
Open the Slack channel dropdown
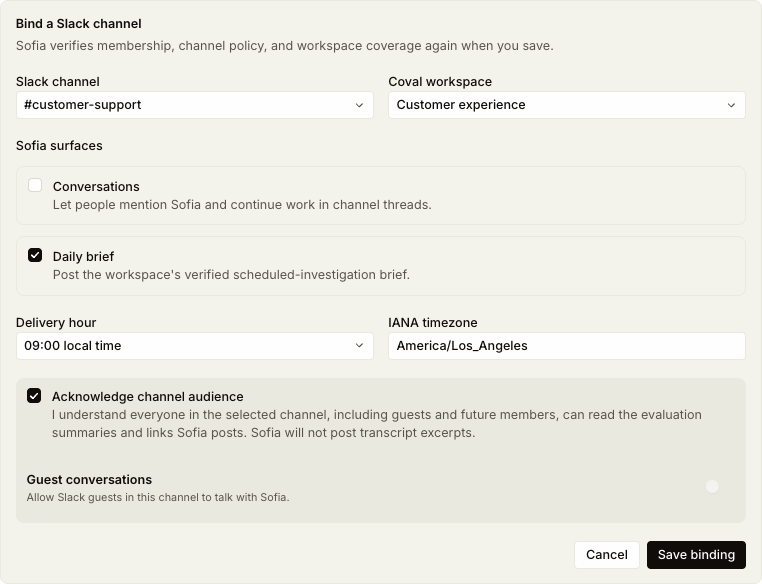point(194,105)
